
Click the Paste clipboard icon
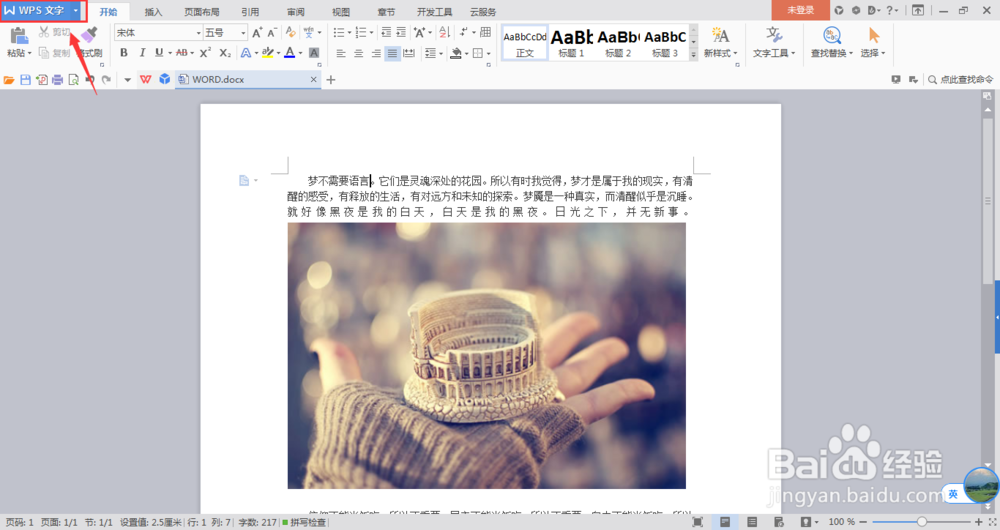pos(18,36)
